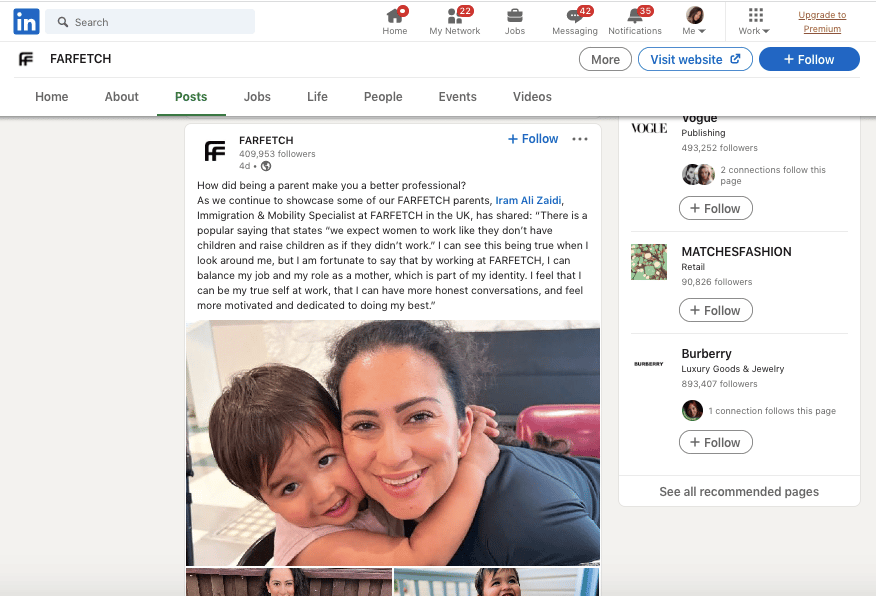Click the Burberry logo
This screenshot has width=876, height=596.
(x=649, y=364)
